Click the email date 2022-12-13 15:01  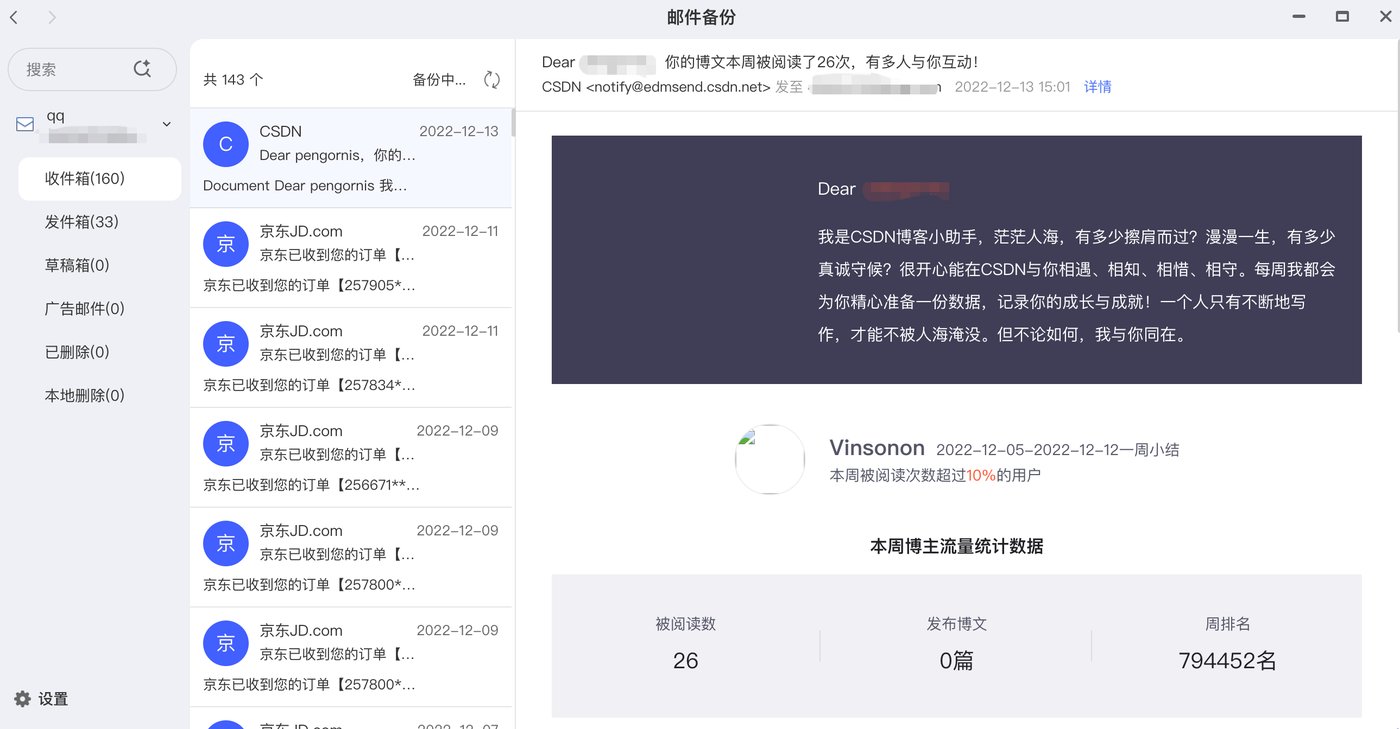tap(1013, 87)
